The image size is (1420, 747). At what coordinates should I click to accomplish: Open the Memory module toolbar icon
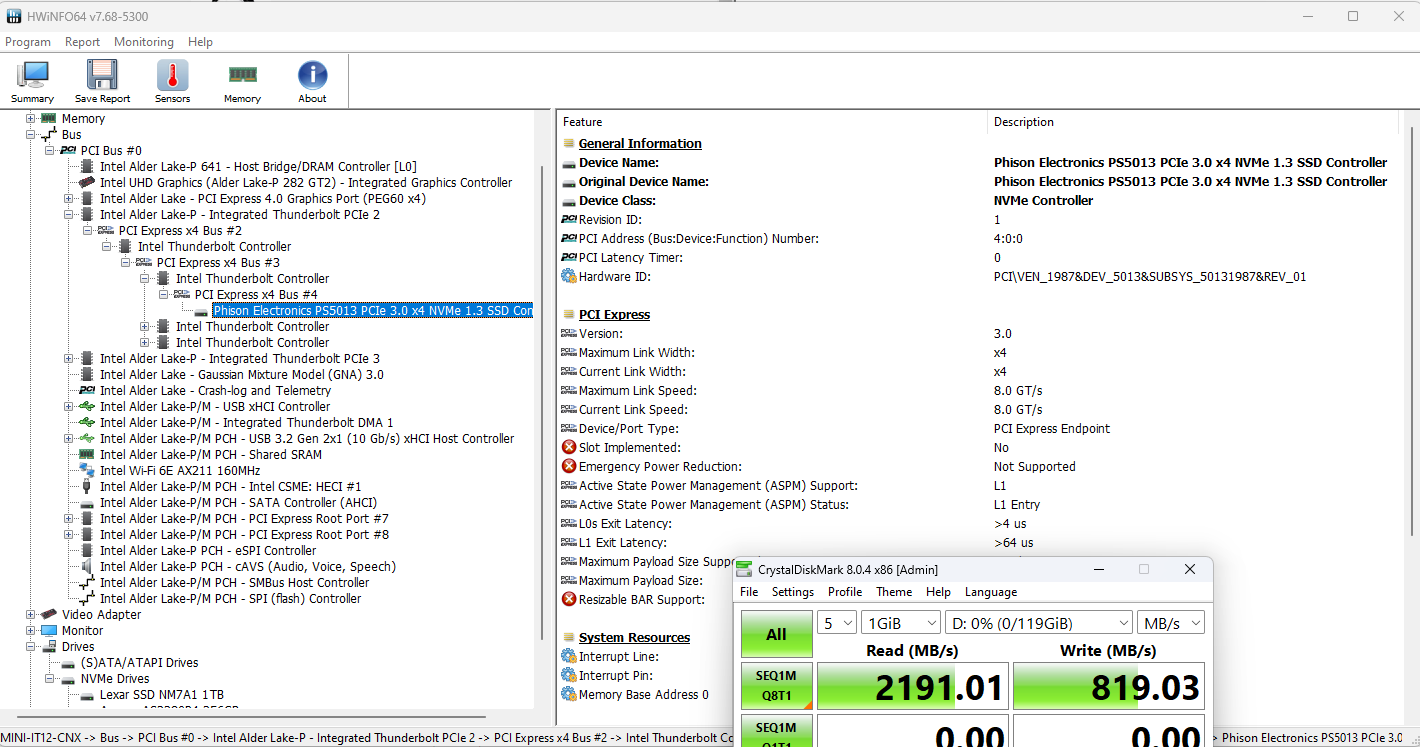tap(242, 75)
